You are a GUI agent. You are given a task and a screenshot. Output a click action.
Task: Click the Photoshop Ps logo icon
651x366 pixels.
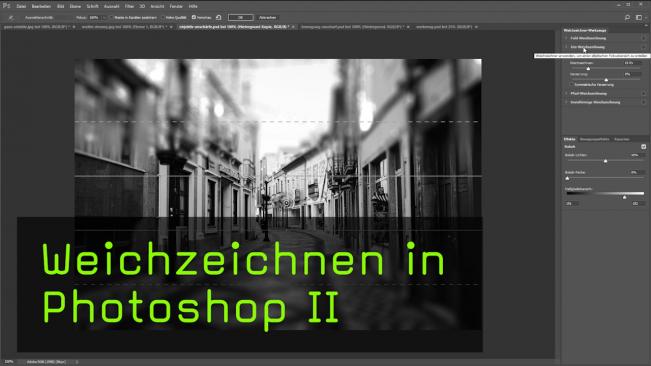tap(6, 5)
